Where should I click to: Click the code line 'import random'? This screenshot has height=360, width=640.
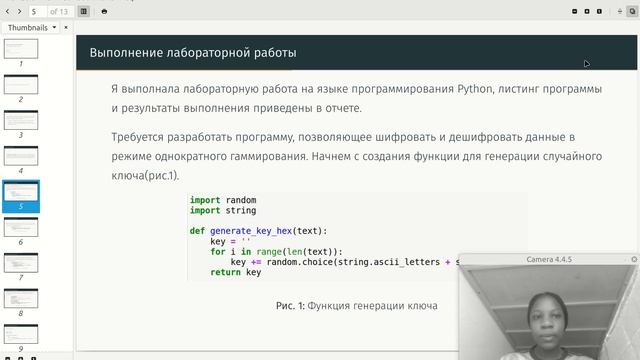223,200
